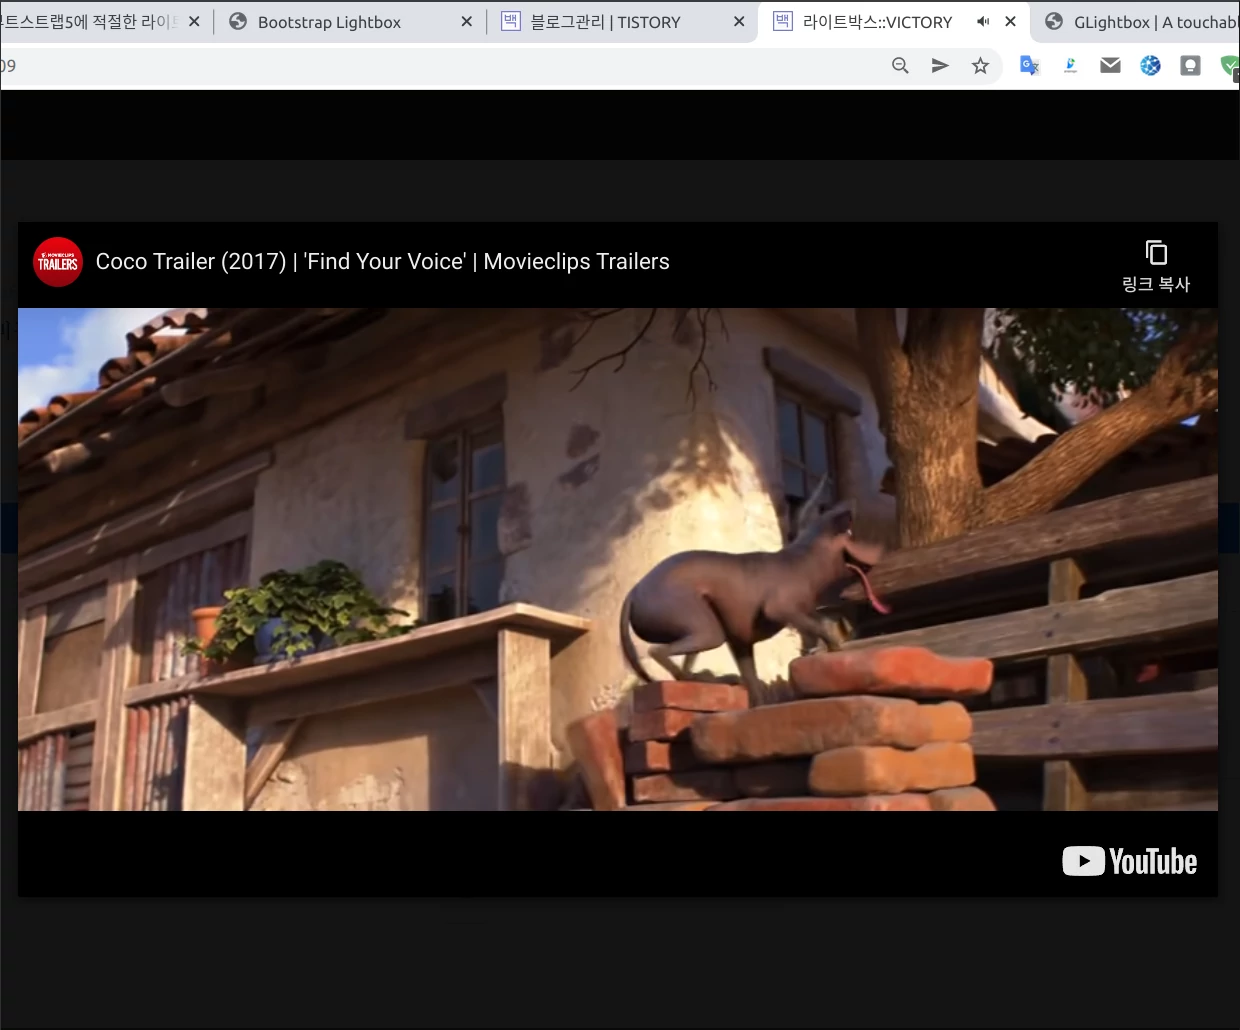
Task: Click the zoom magnifier icon in address bar
Action: coord(900,66)
